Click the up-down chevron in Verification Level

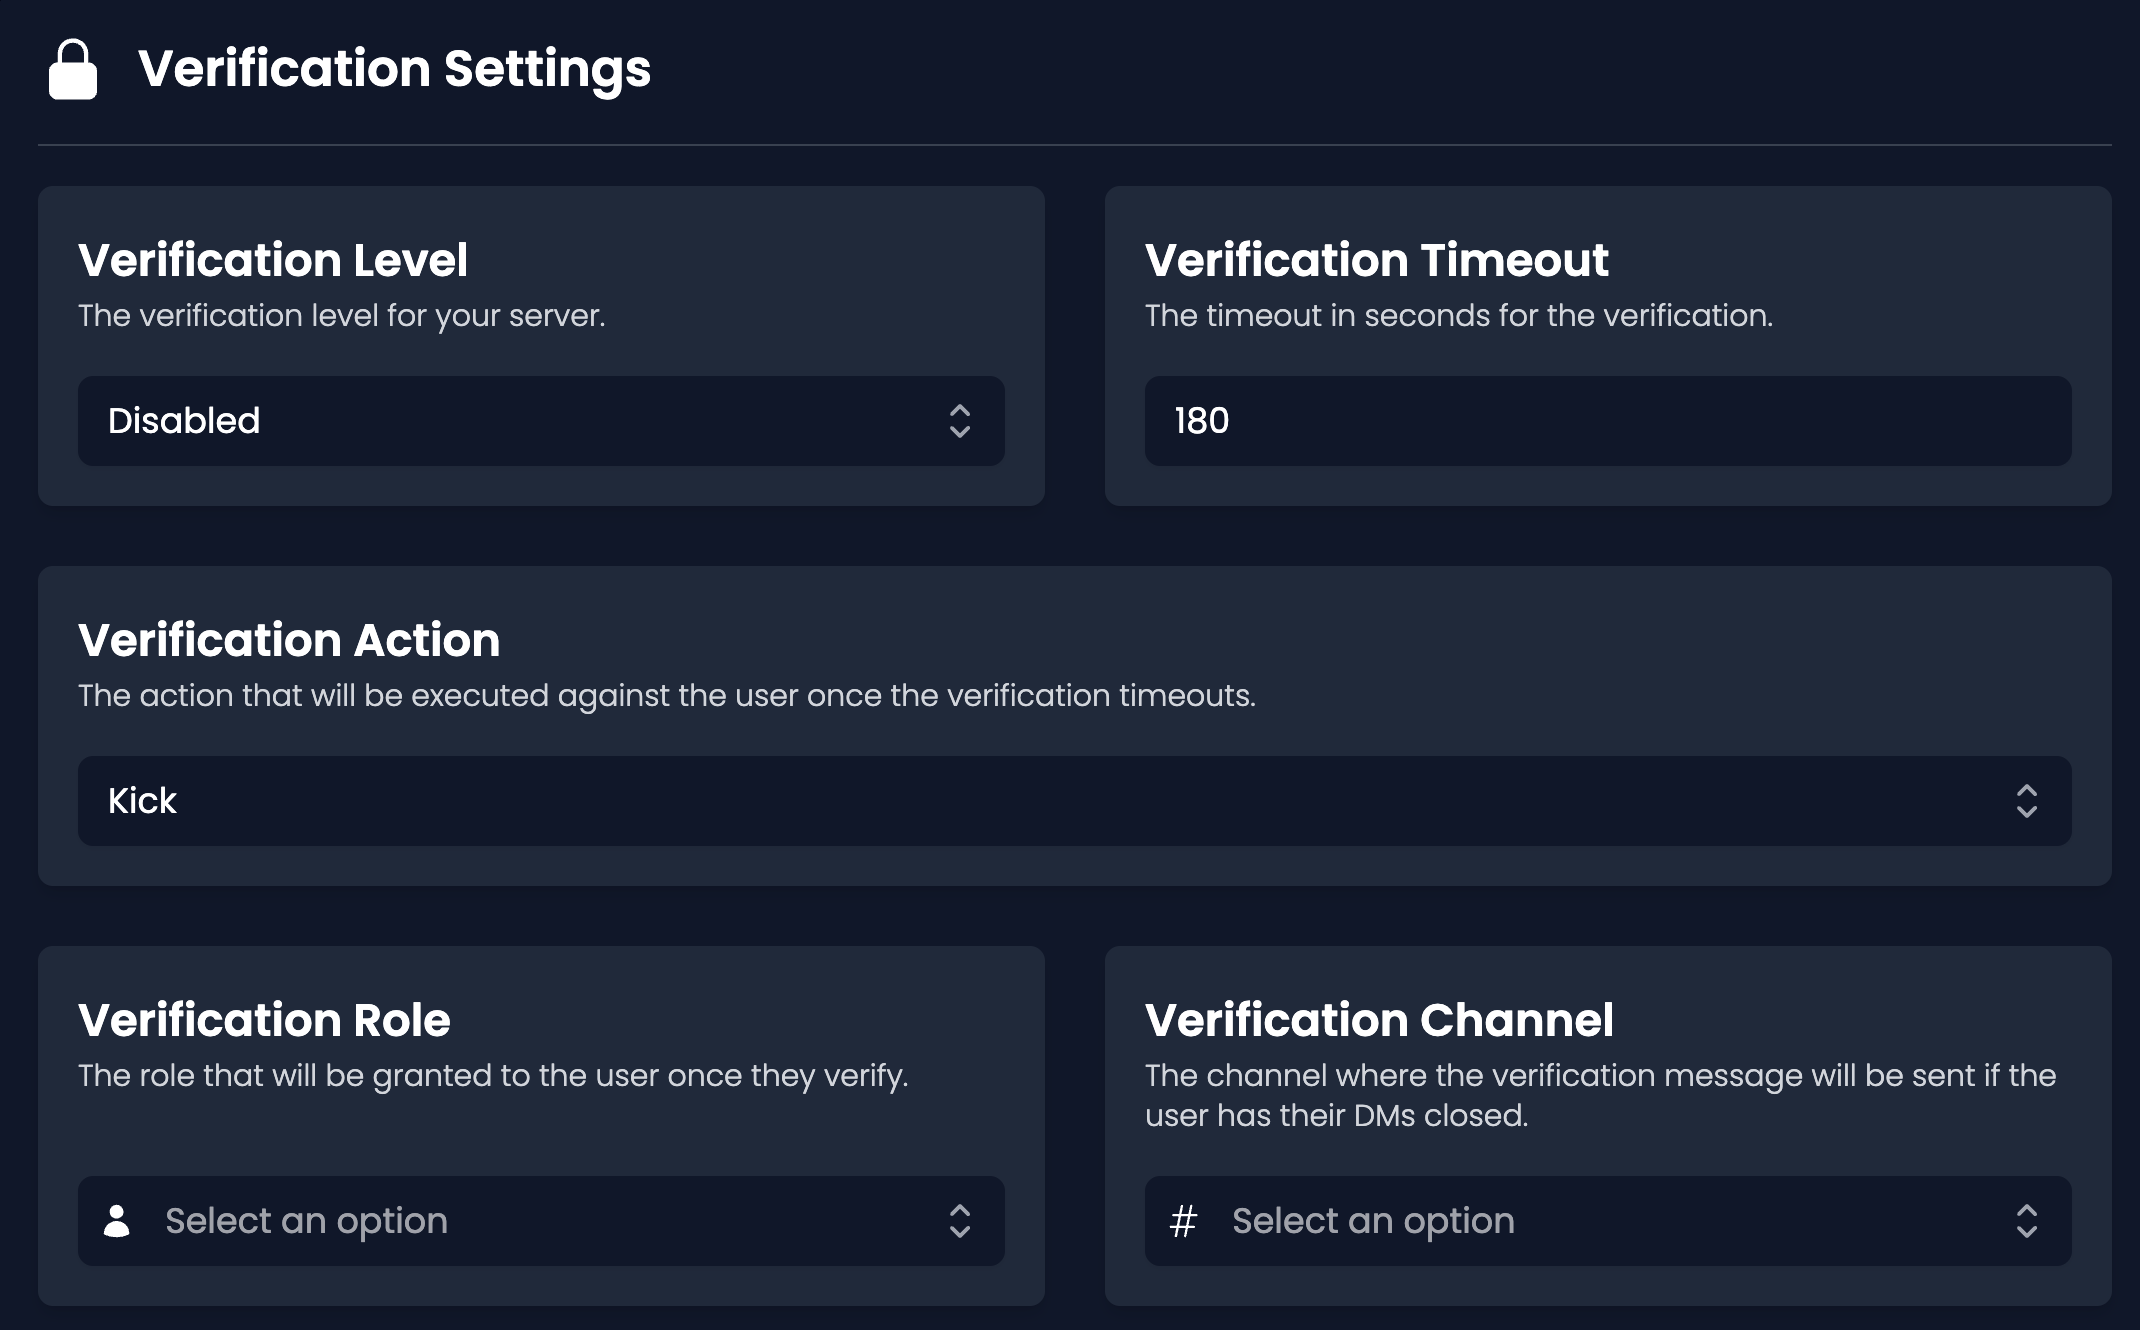coord(960,421)
